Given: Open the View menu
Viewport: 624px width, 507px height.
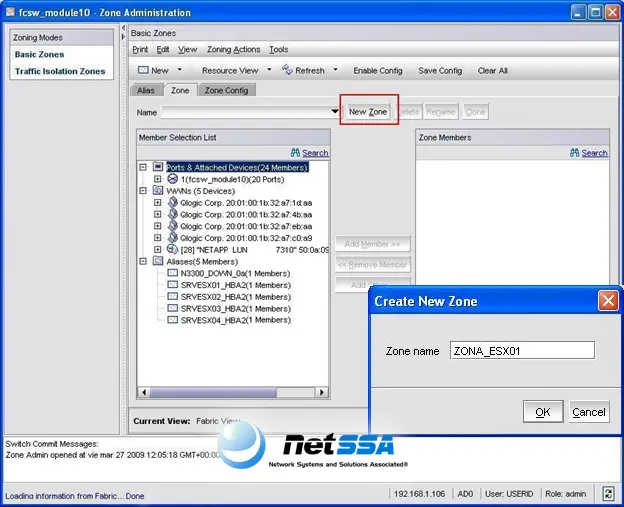Looking at the screenshot, I should (187, 49).
